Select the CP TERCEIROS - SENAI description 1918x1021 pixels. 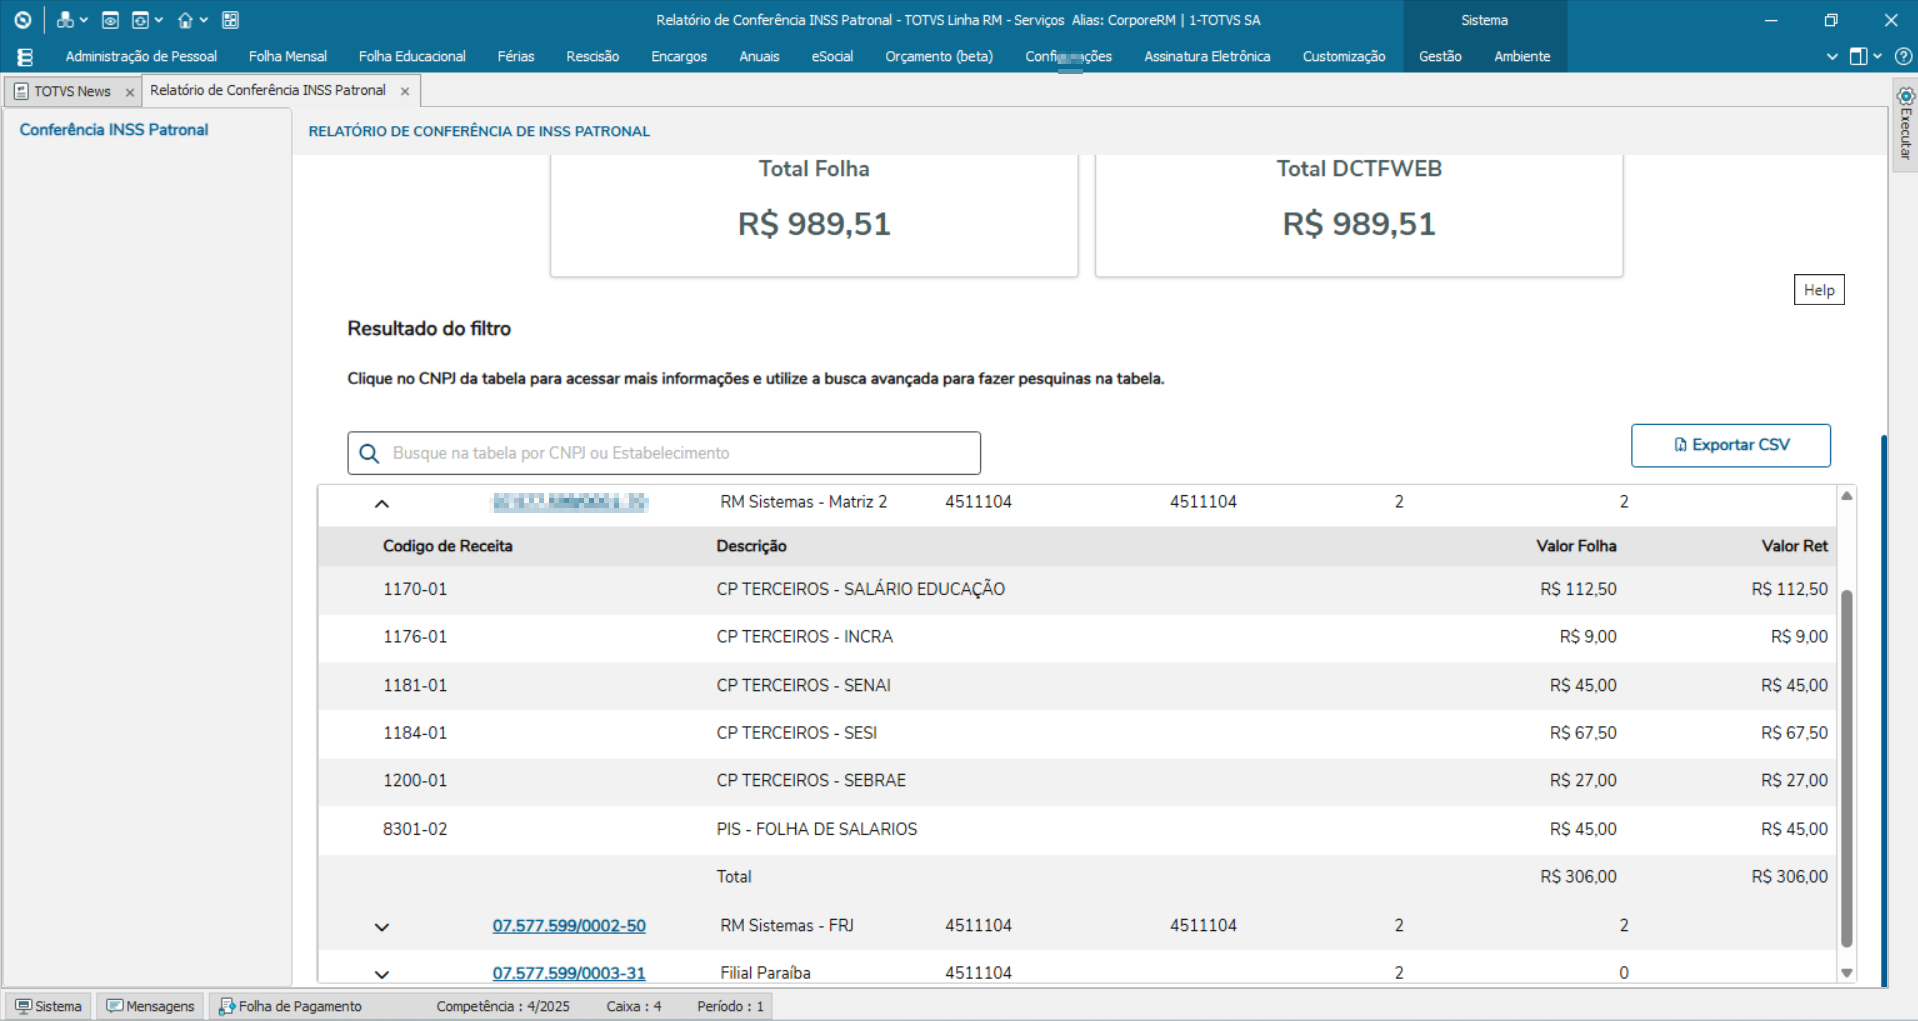pos(804,685)
